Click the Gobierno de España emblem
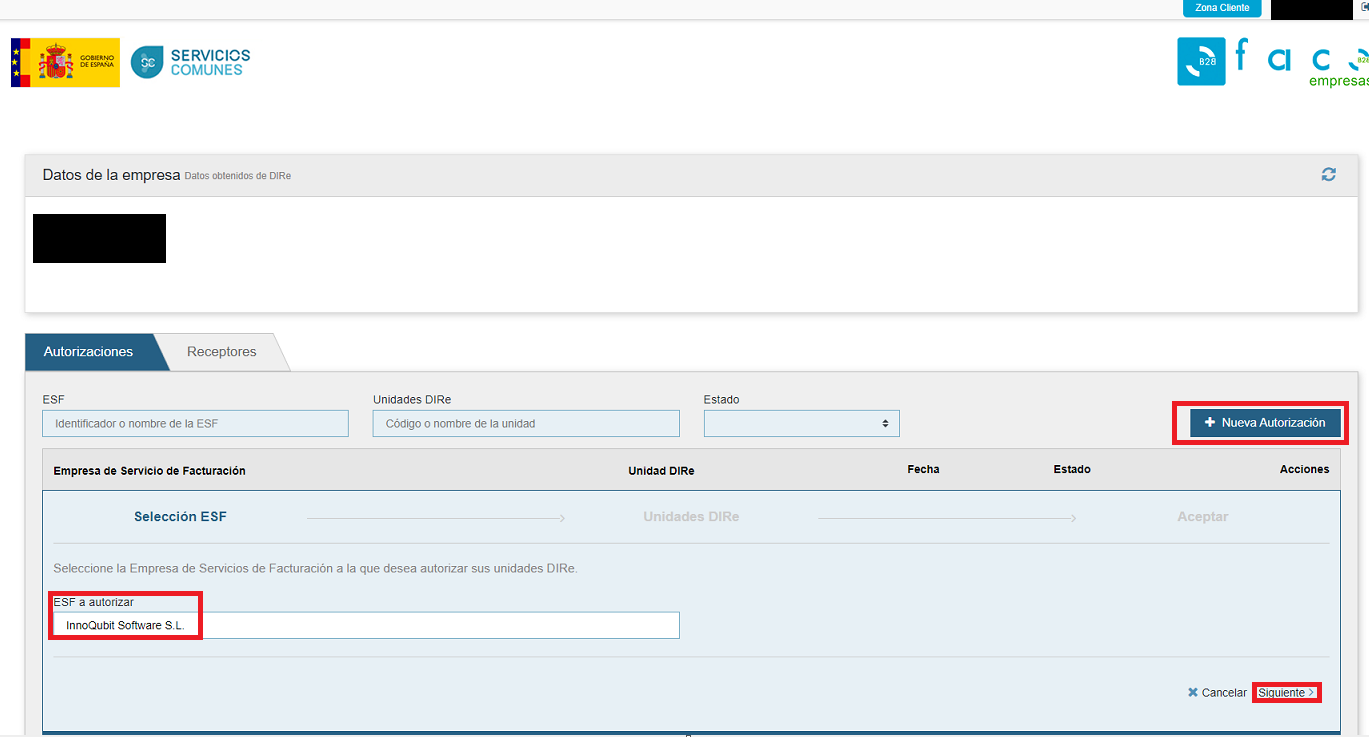This screenshot has height=737, width=1369. click(64, 61)
